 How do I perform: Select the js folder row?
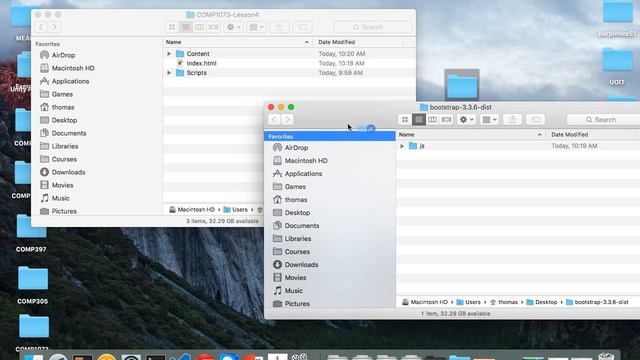point(518,146)
